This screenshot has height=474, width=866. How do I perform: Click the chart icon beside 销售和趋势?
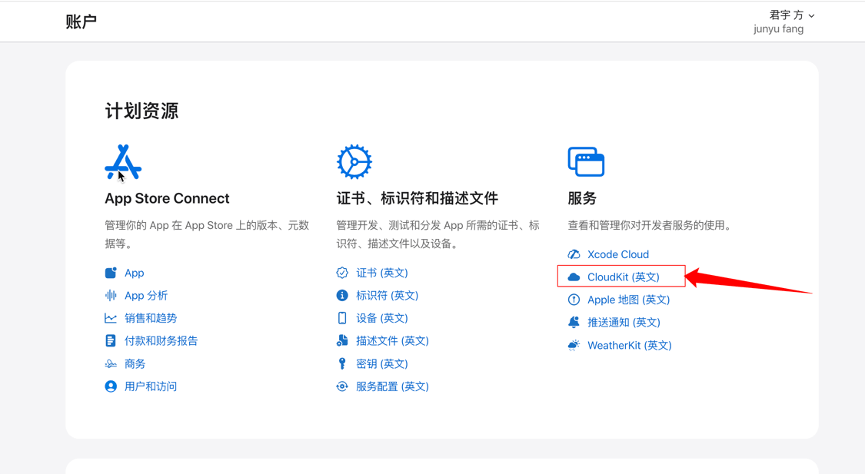[110, 318]
